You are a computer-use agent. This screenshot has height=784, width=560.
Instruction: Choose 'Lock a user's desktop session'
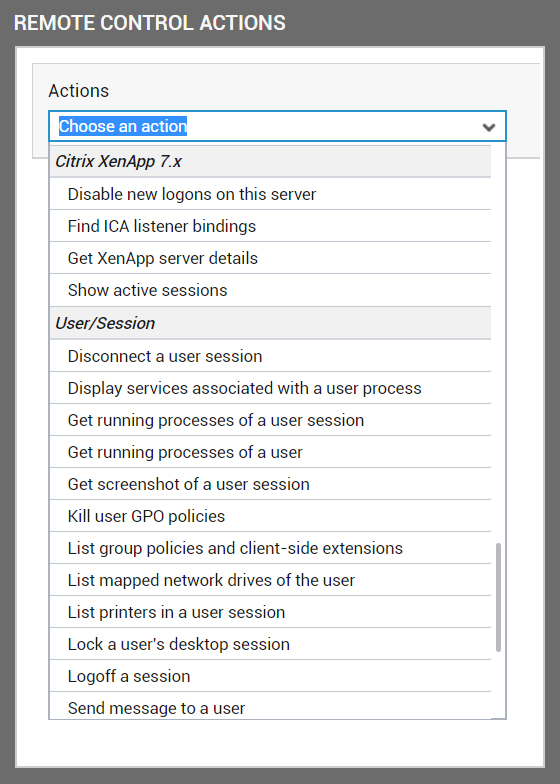click(270, 644)
